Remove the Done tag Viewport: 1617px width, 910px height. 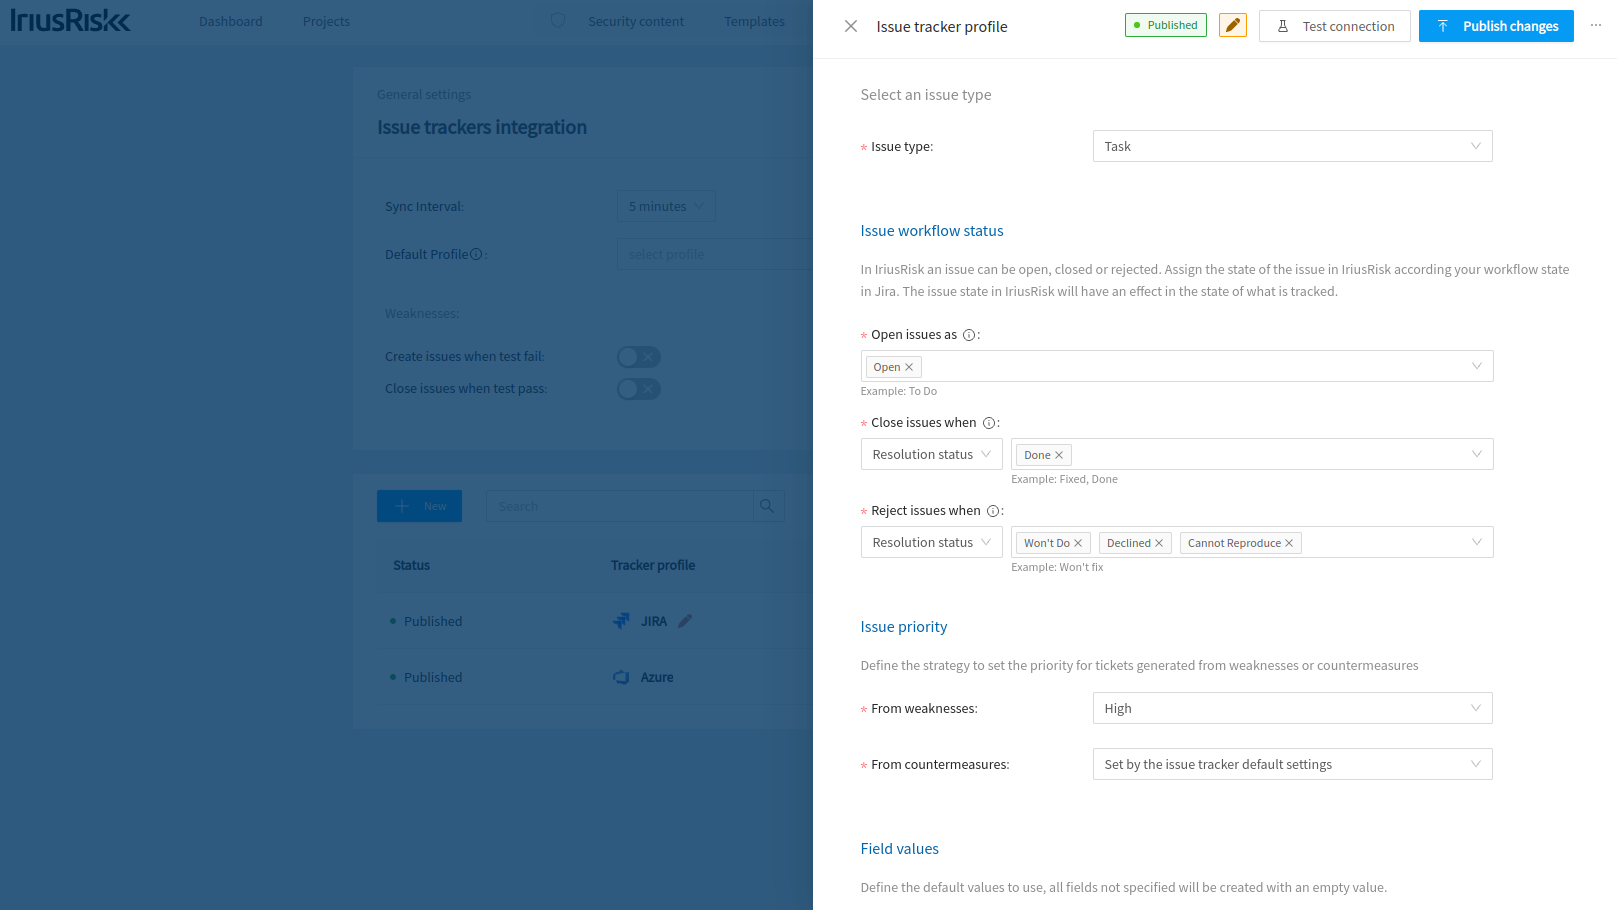pos(1059,455)
